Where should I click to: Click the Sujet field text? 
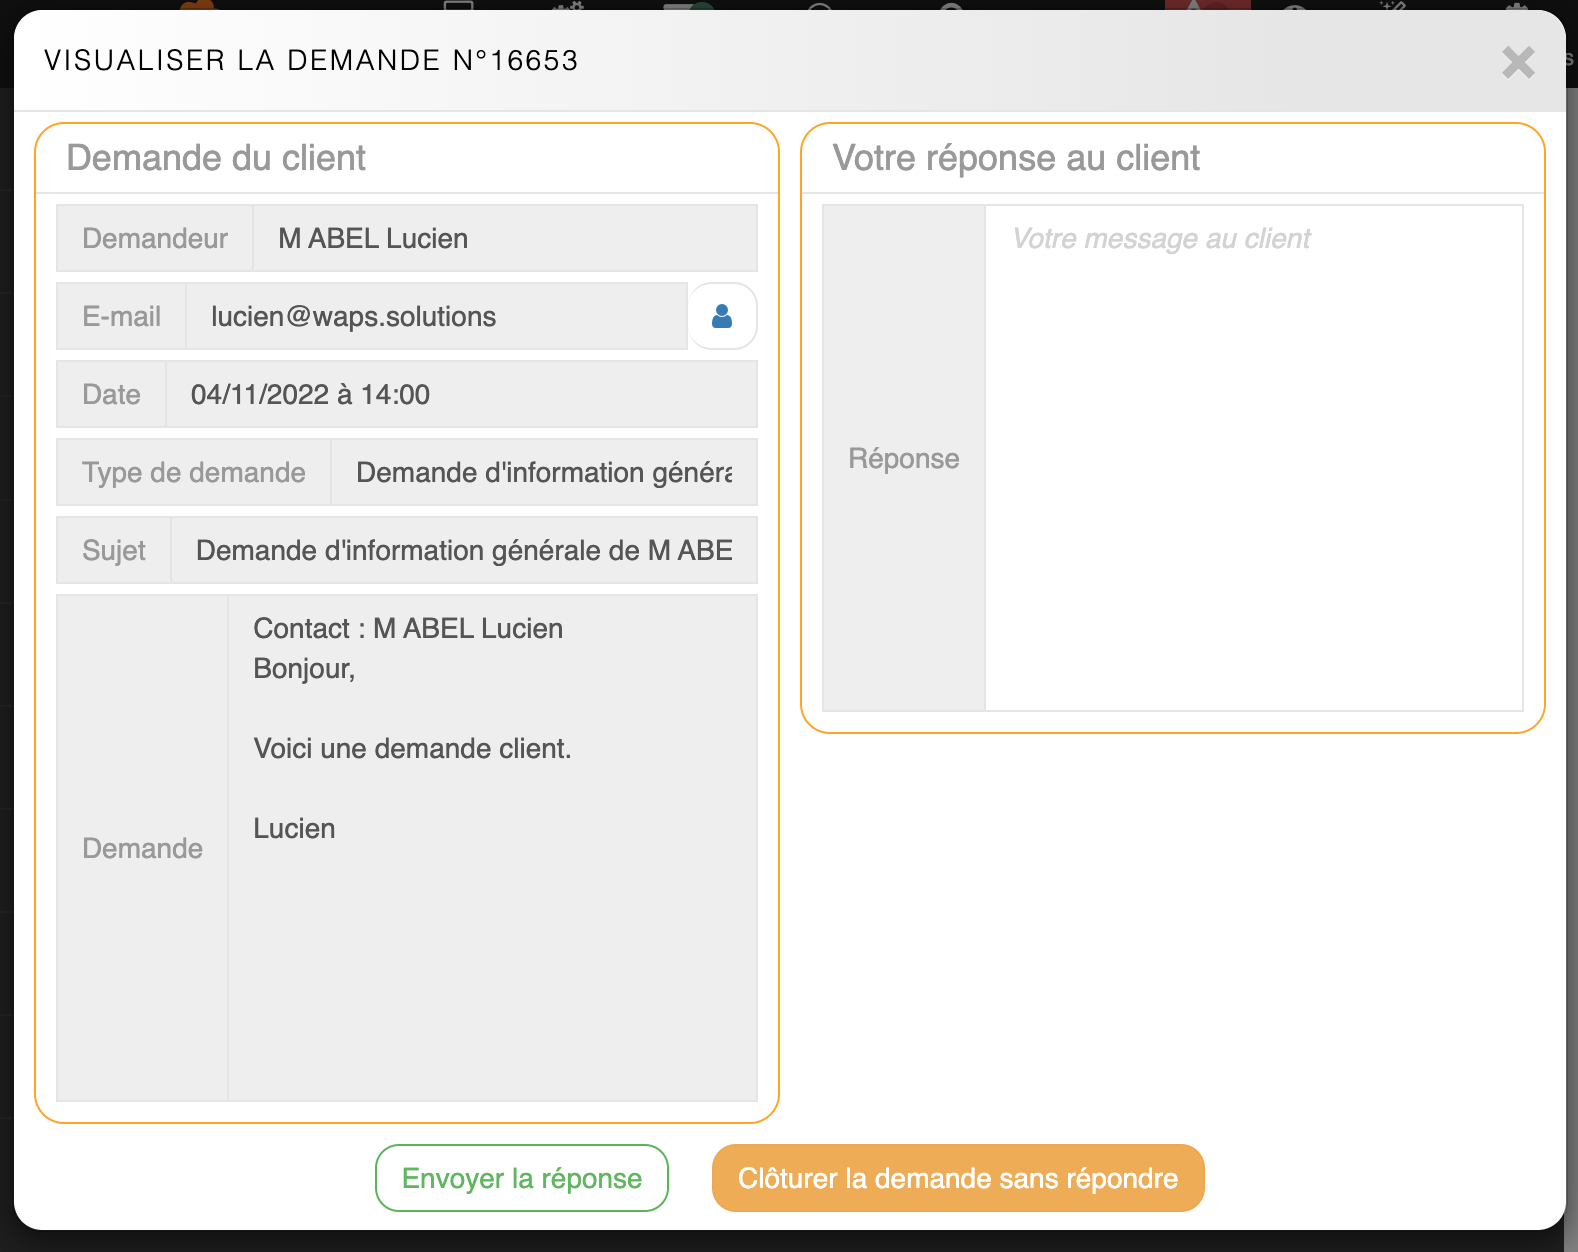coord(463,551)
